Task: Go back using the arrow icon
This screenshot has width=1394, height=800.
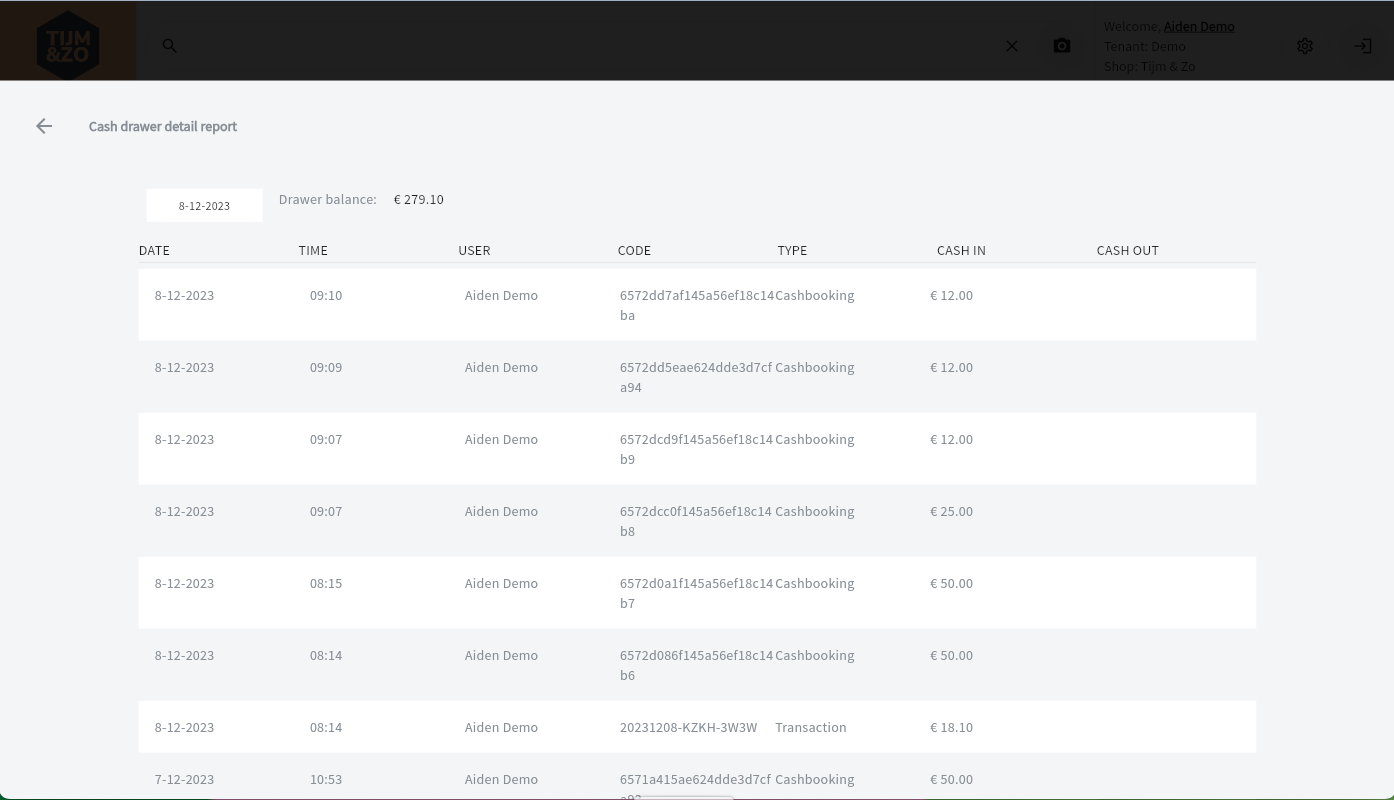Action: 44,126
